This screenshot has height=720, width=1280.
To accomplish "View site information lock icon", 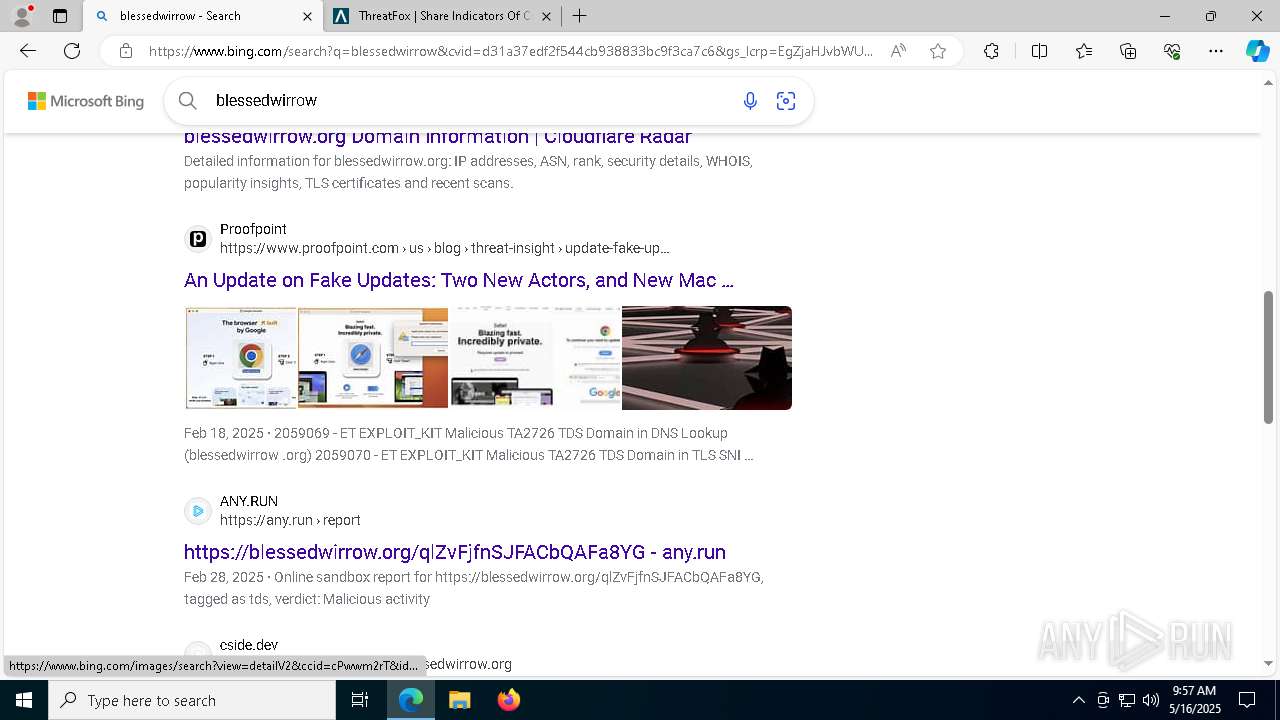I will coord(125,51).
